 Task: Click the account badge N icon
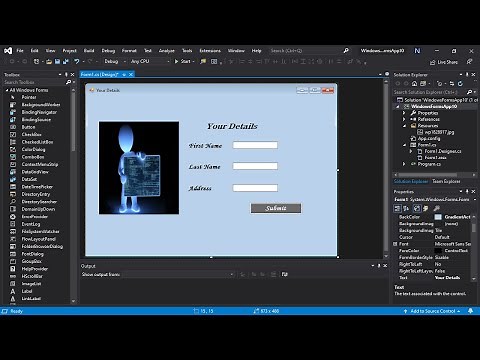417,51
